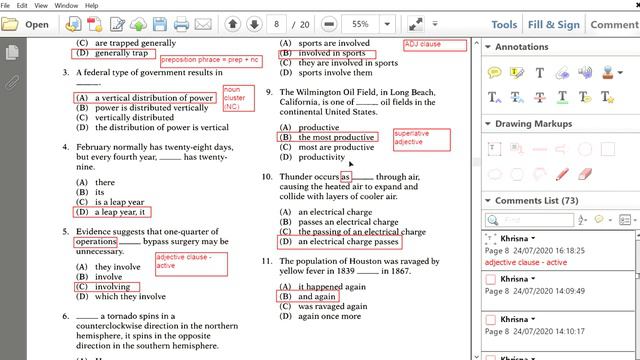The image size is (640, 360).
Task: Tick the checkbox of comment dated 14:09:49
Action: pos(490,279)
